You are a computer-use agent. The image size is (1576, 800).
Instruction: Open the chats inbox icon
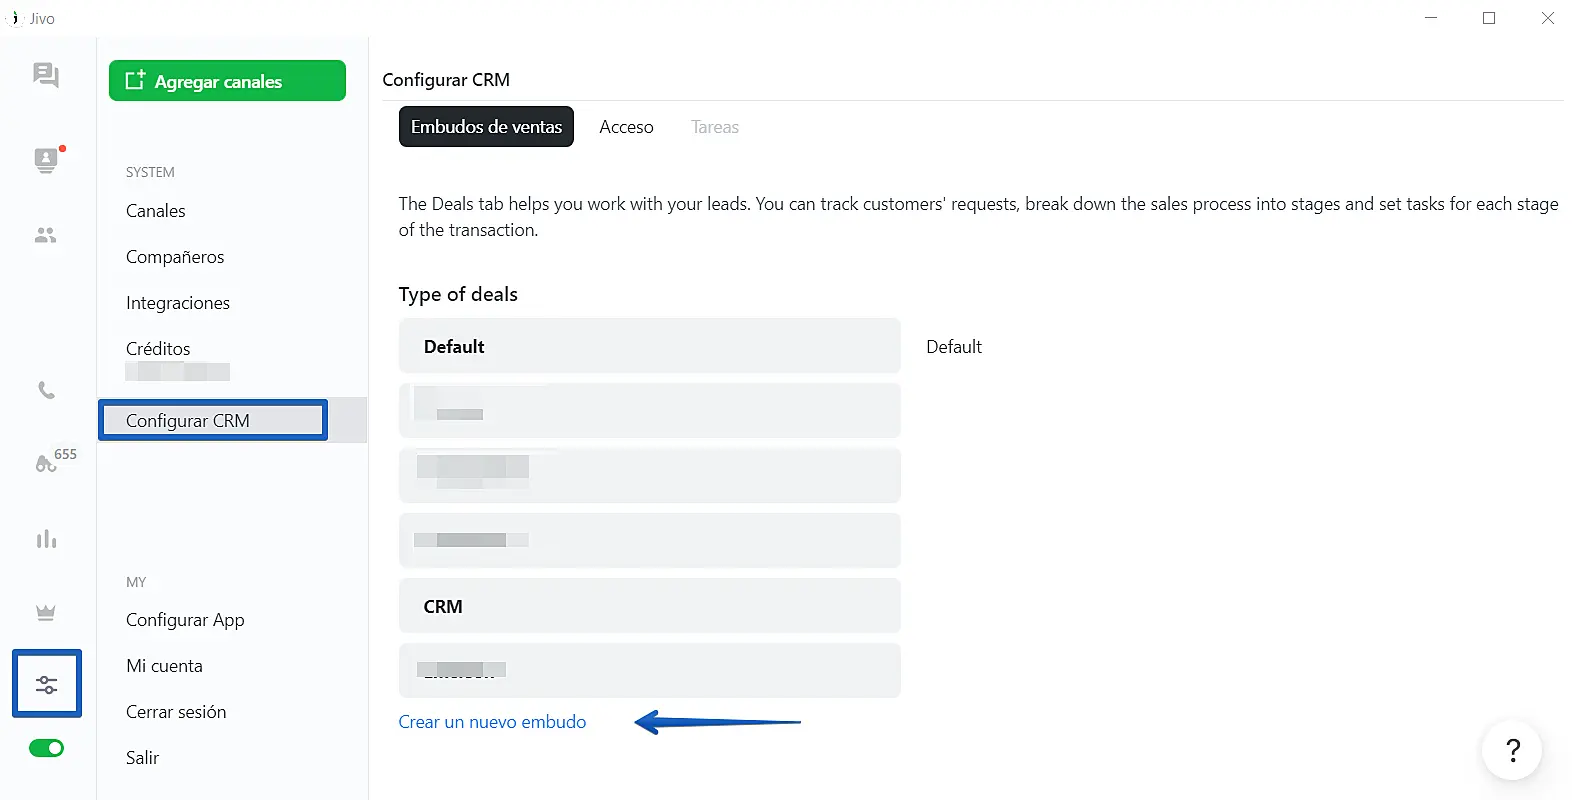pos(46,75)
